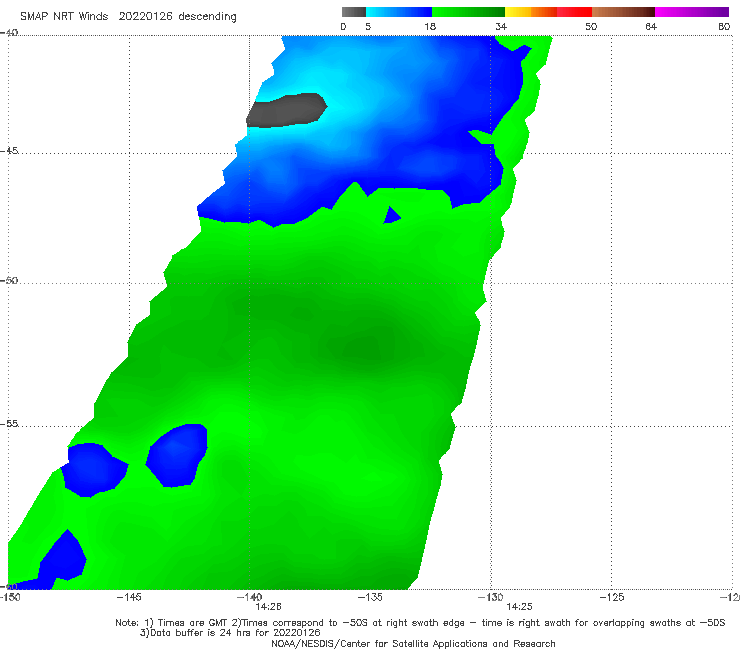Click the swath time 14:26
Screen dimensions: 740x650
[269, 607]
